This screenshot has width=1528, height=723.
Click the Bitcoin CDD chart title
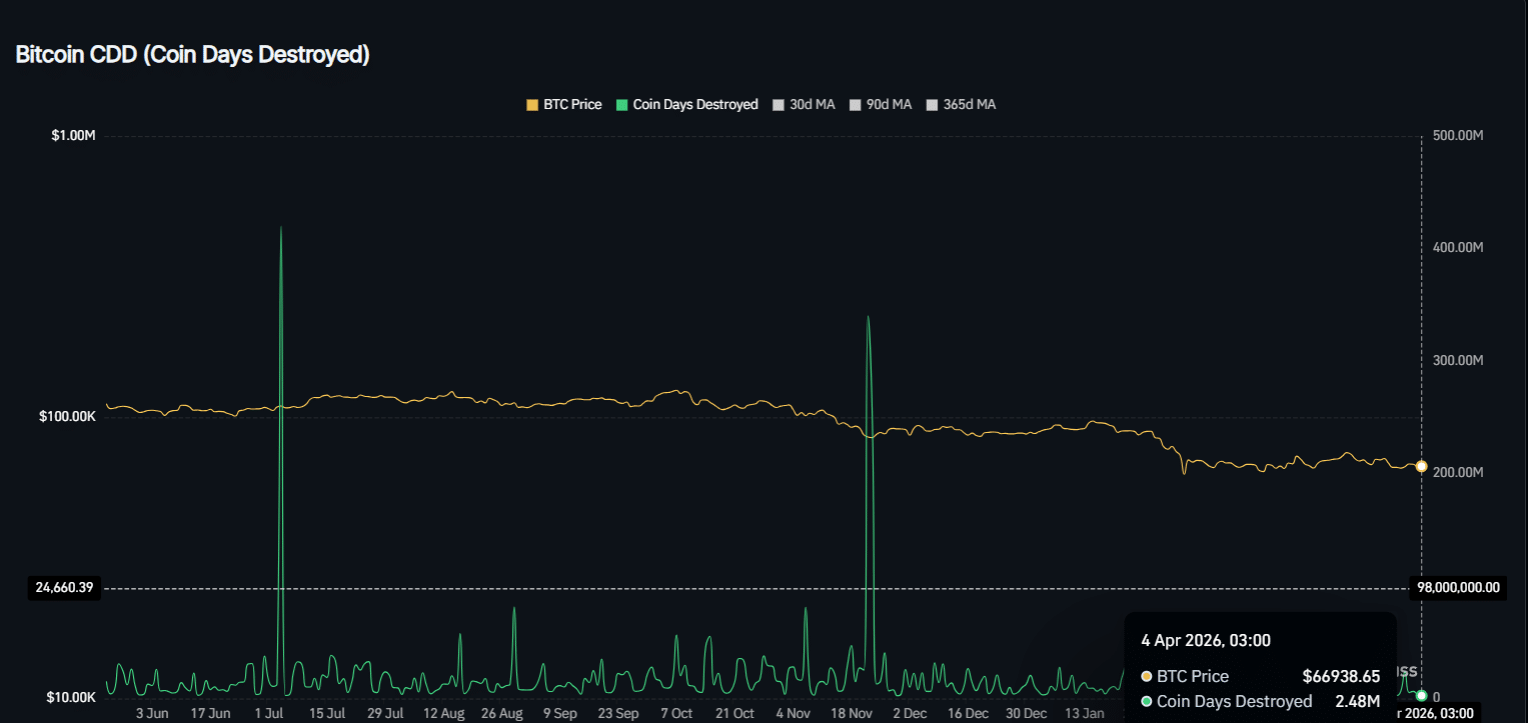(193, 55)
